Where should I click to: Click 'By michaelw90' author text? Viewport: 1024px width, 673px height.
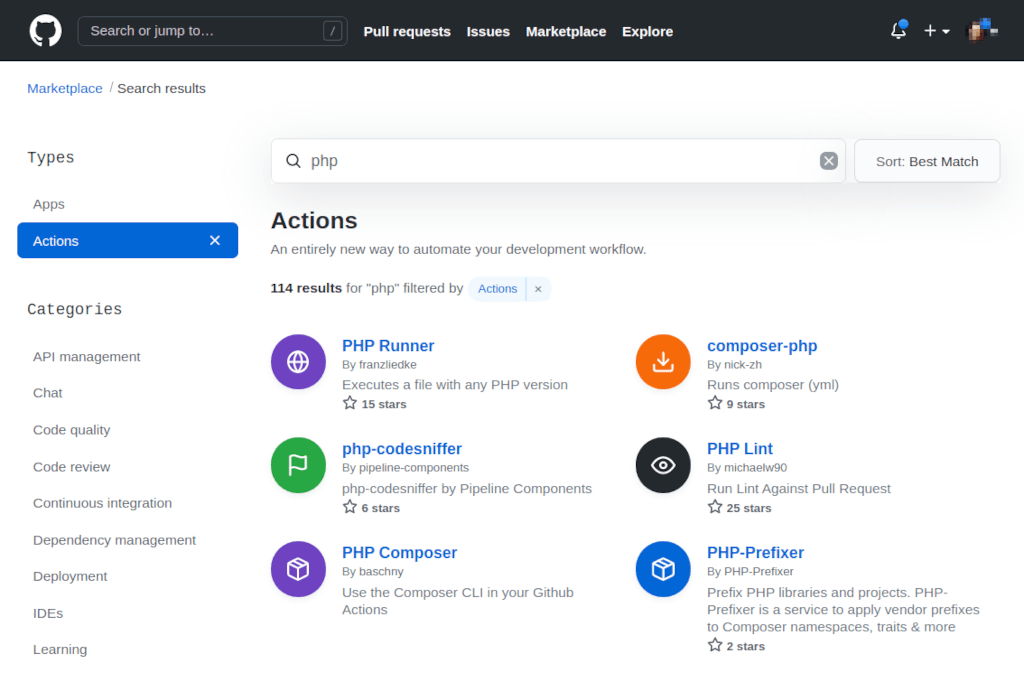pyautogui.click(x=746, y=467)
